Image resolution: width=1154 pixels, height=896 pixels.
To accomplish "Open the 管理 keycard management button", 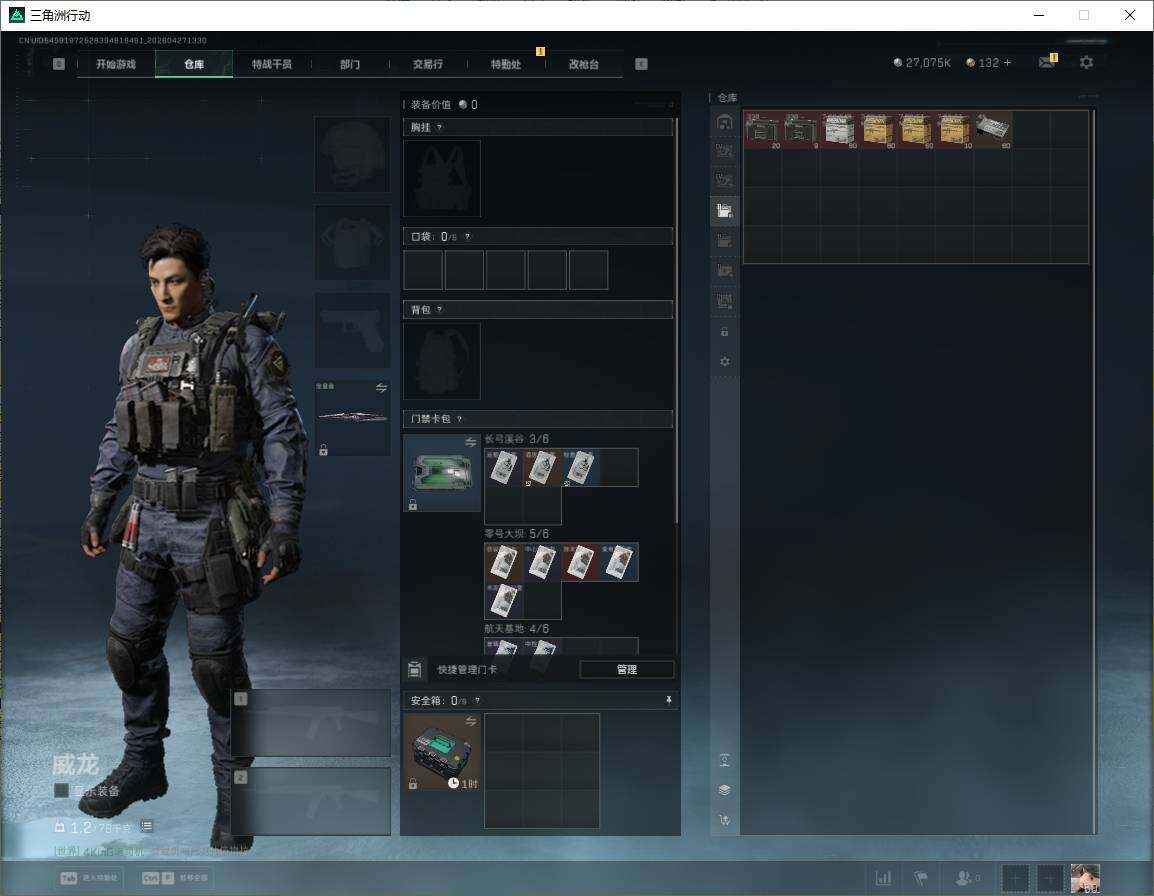I will (626, 669).
